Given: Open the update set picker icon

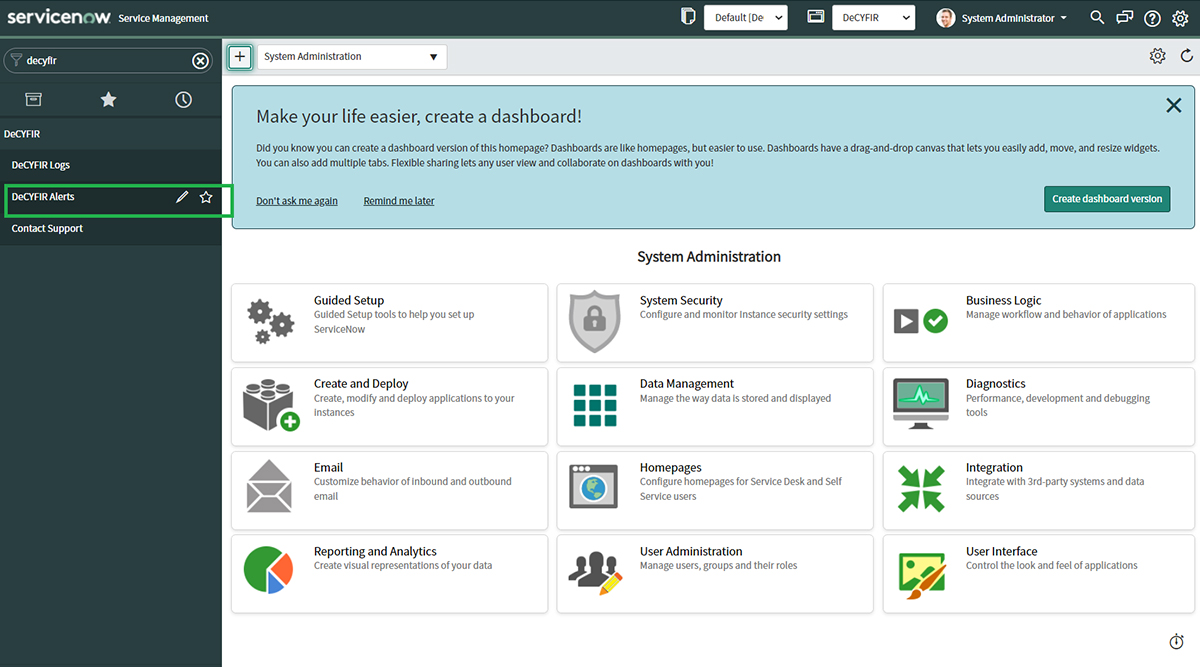Looking at the screenshot, I should click(x=687, y=17).
